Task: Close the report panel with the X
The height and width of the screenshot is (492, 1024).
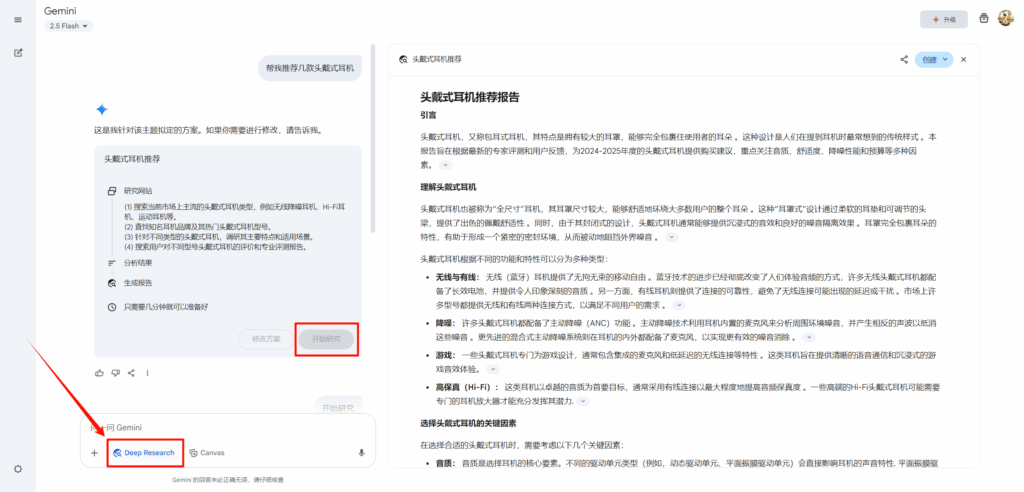Action: click(964, 59)
